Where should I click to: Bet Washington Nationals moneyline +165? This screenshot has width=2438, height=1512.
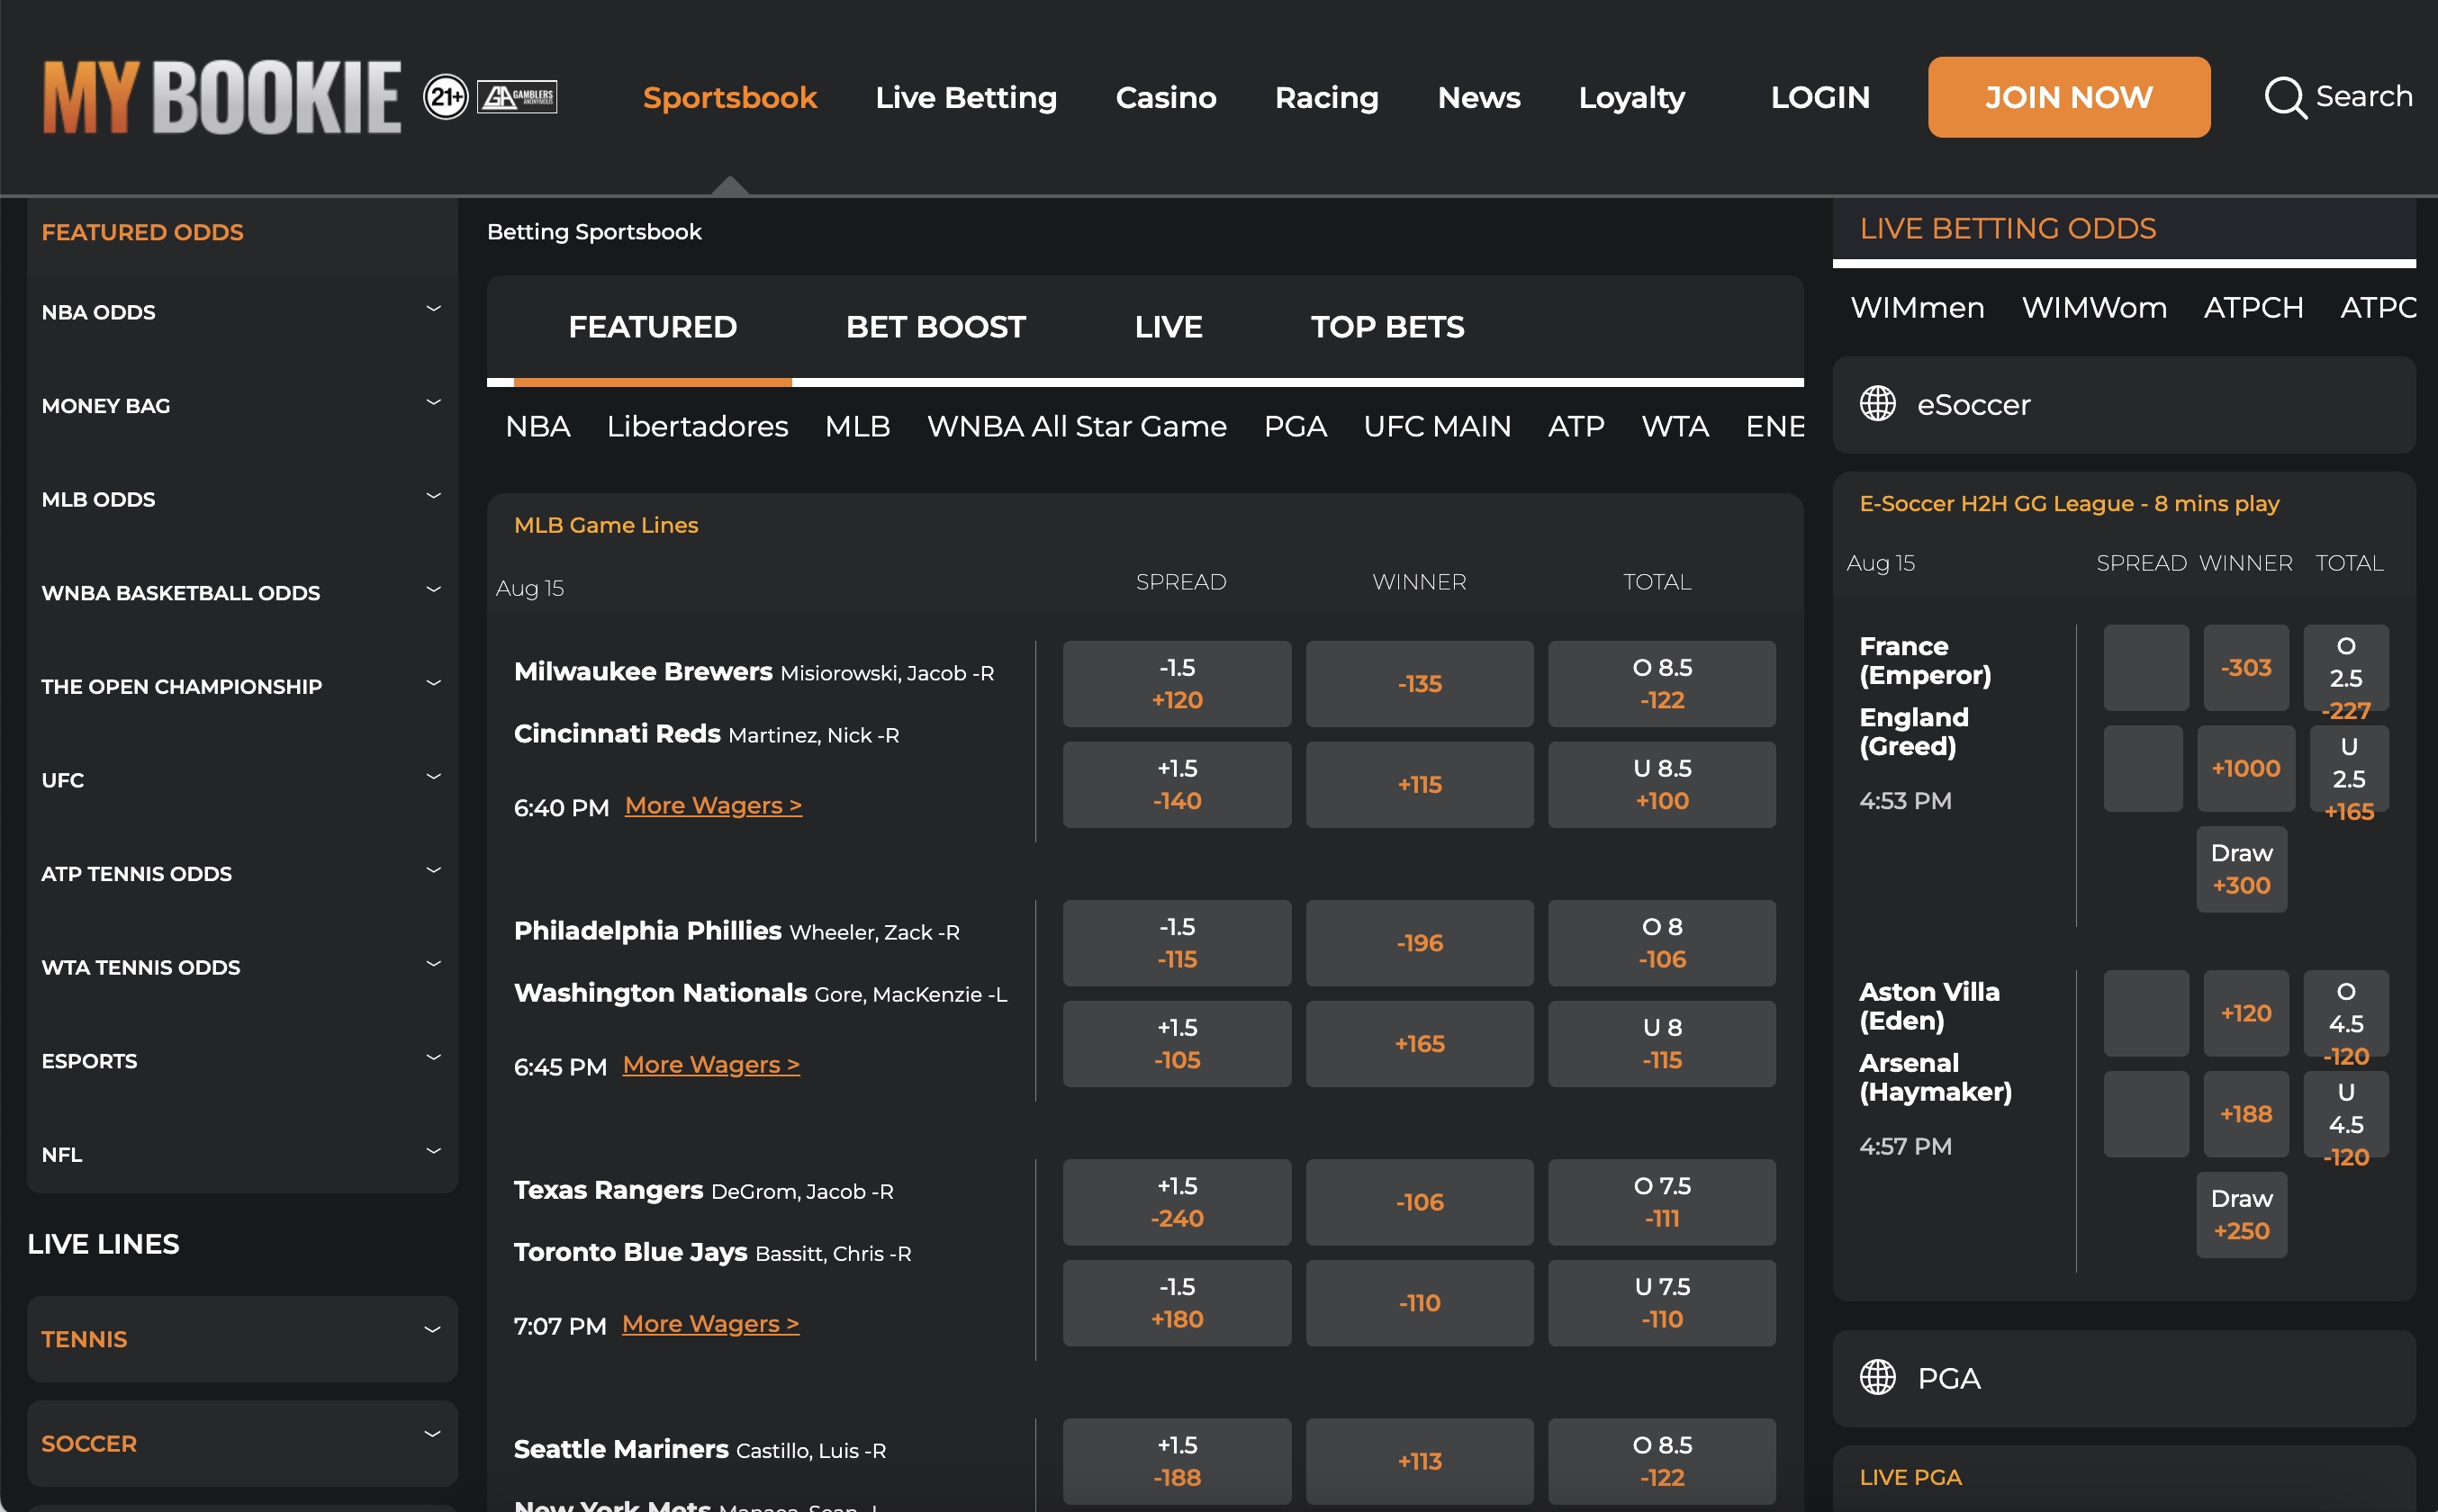click(x=1419, y=1044)
